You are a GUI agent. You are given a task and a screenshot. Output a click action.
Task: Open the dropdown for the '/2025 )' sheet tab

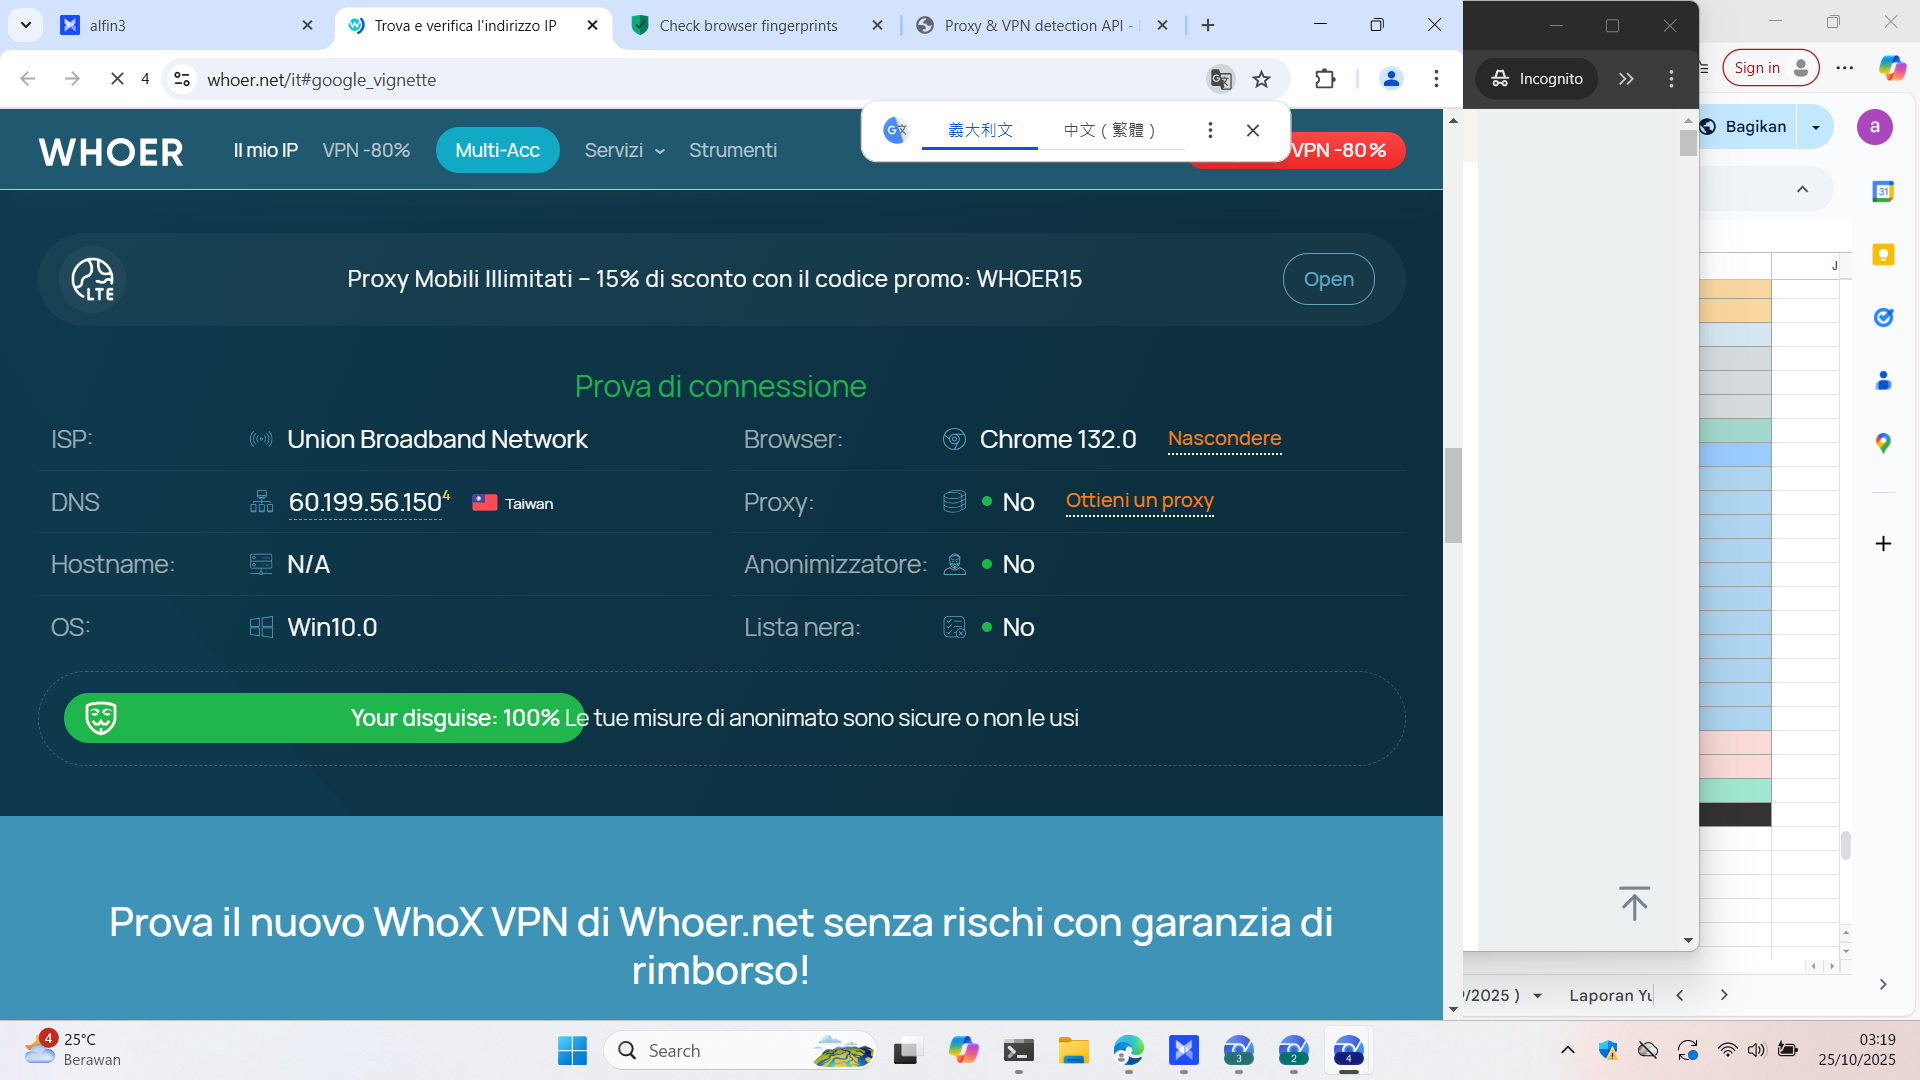tap(1538, 996)
